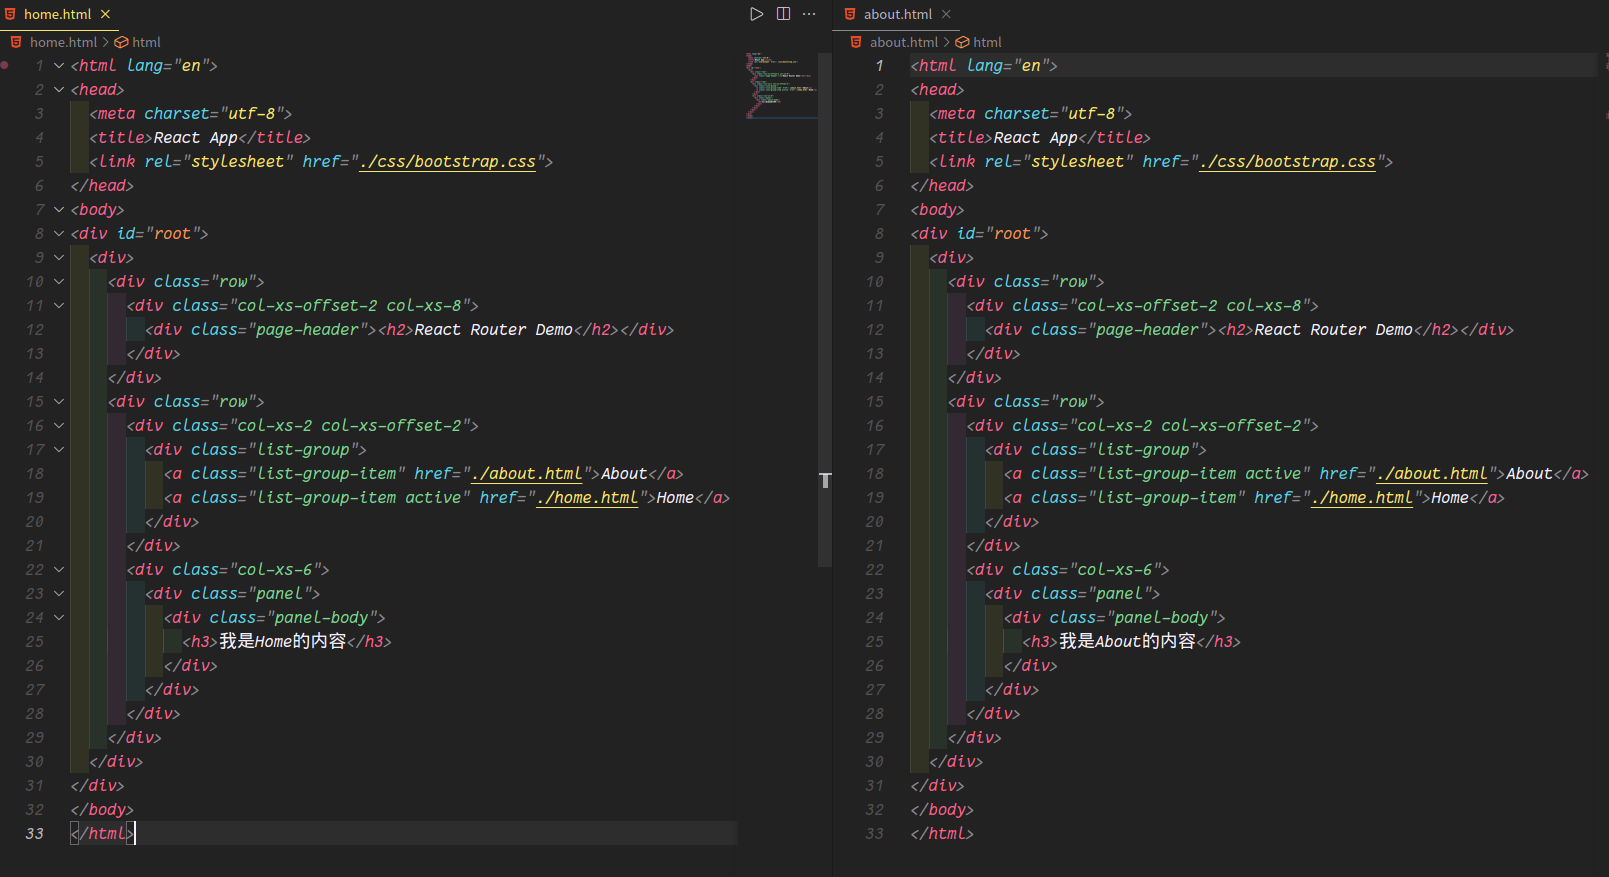
Task: Collapse the second row div on line 15
Action: tap(59, 402)
